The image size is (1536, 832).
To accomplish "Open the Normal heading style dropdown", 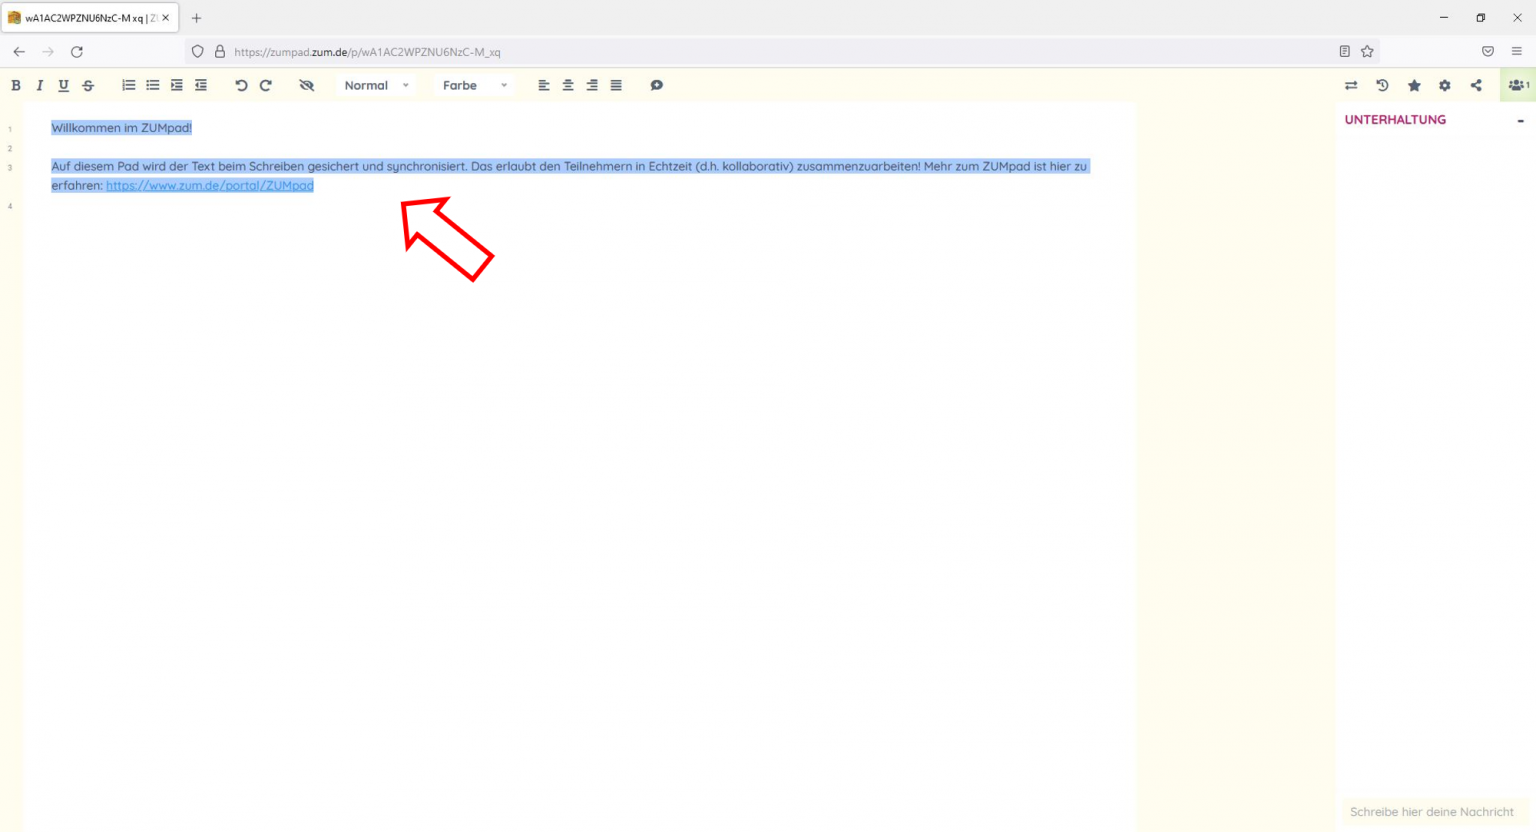I will (x=376, y=86).
